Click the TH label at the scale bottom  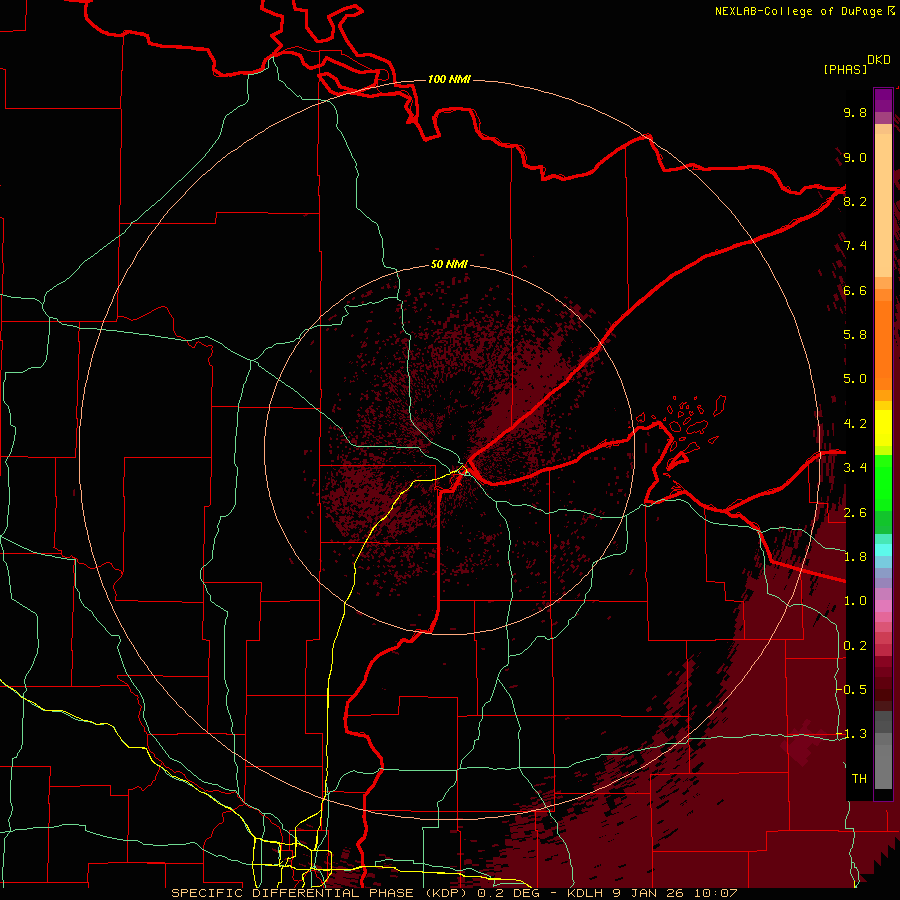click(859, 778)
